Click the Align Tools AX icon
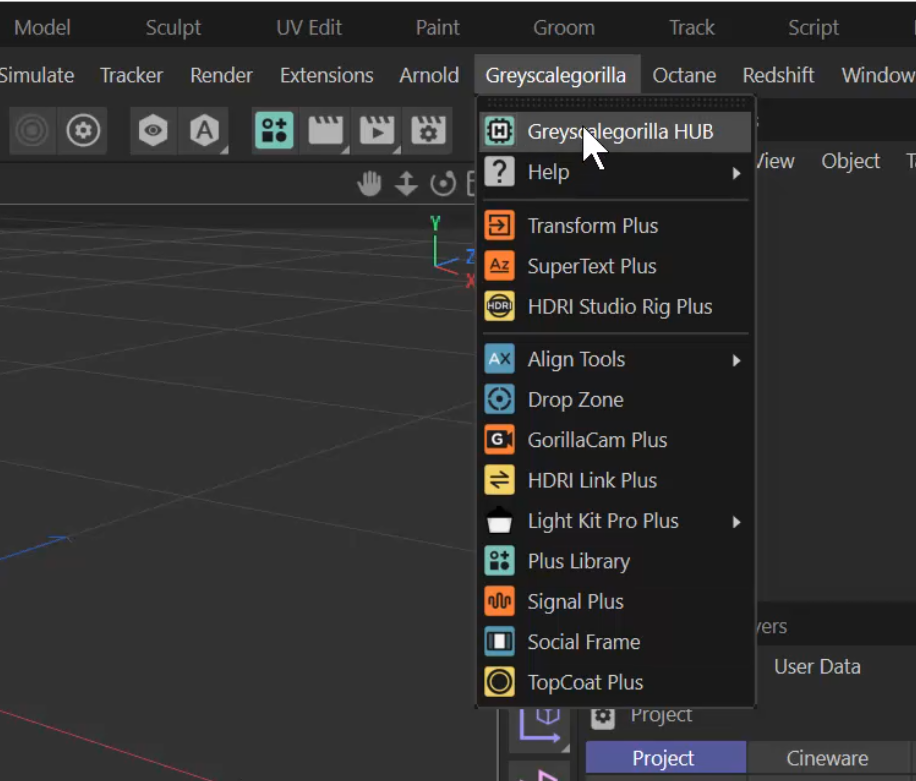The image size is (916, 781). [x=499, y=359]
